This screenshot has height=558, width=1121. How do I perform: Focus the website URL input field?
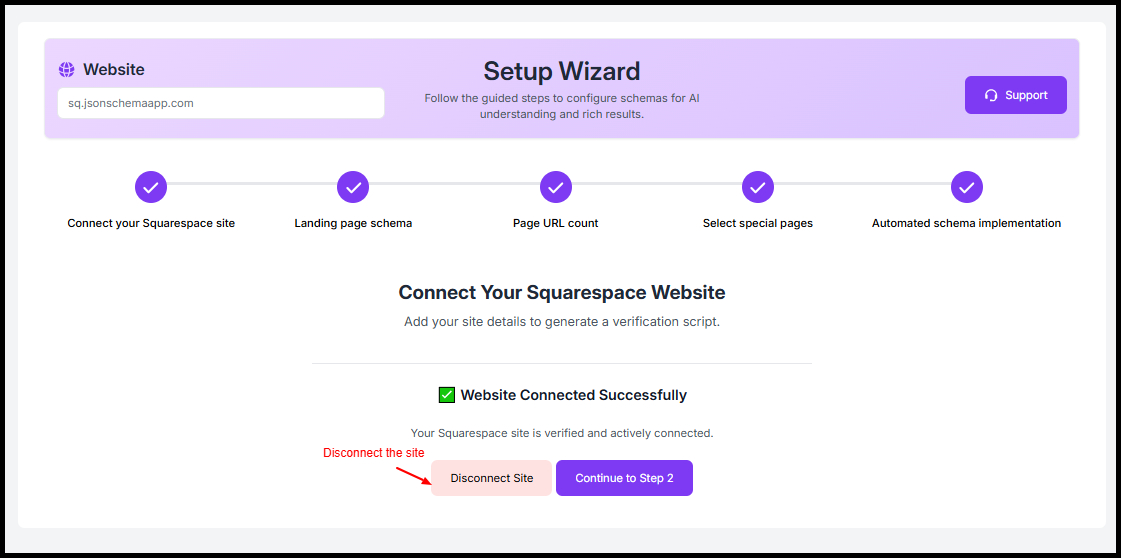pos(220,103)
